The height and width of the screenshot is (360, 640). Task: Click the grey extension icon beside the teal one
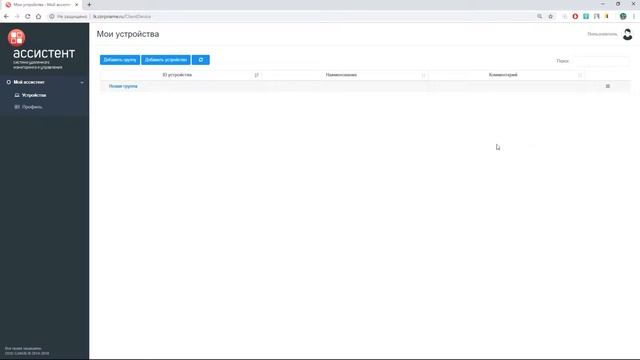(597, 16)
